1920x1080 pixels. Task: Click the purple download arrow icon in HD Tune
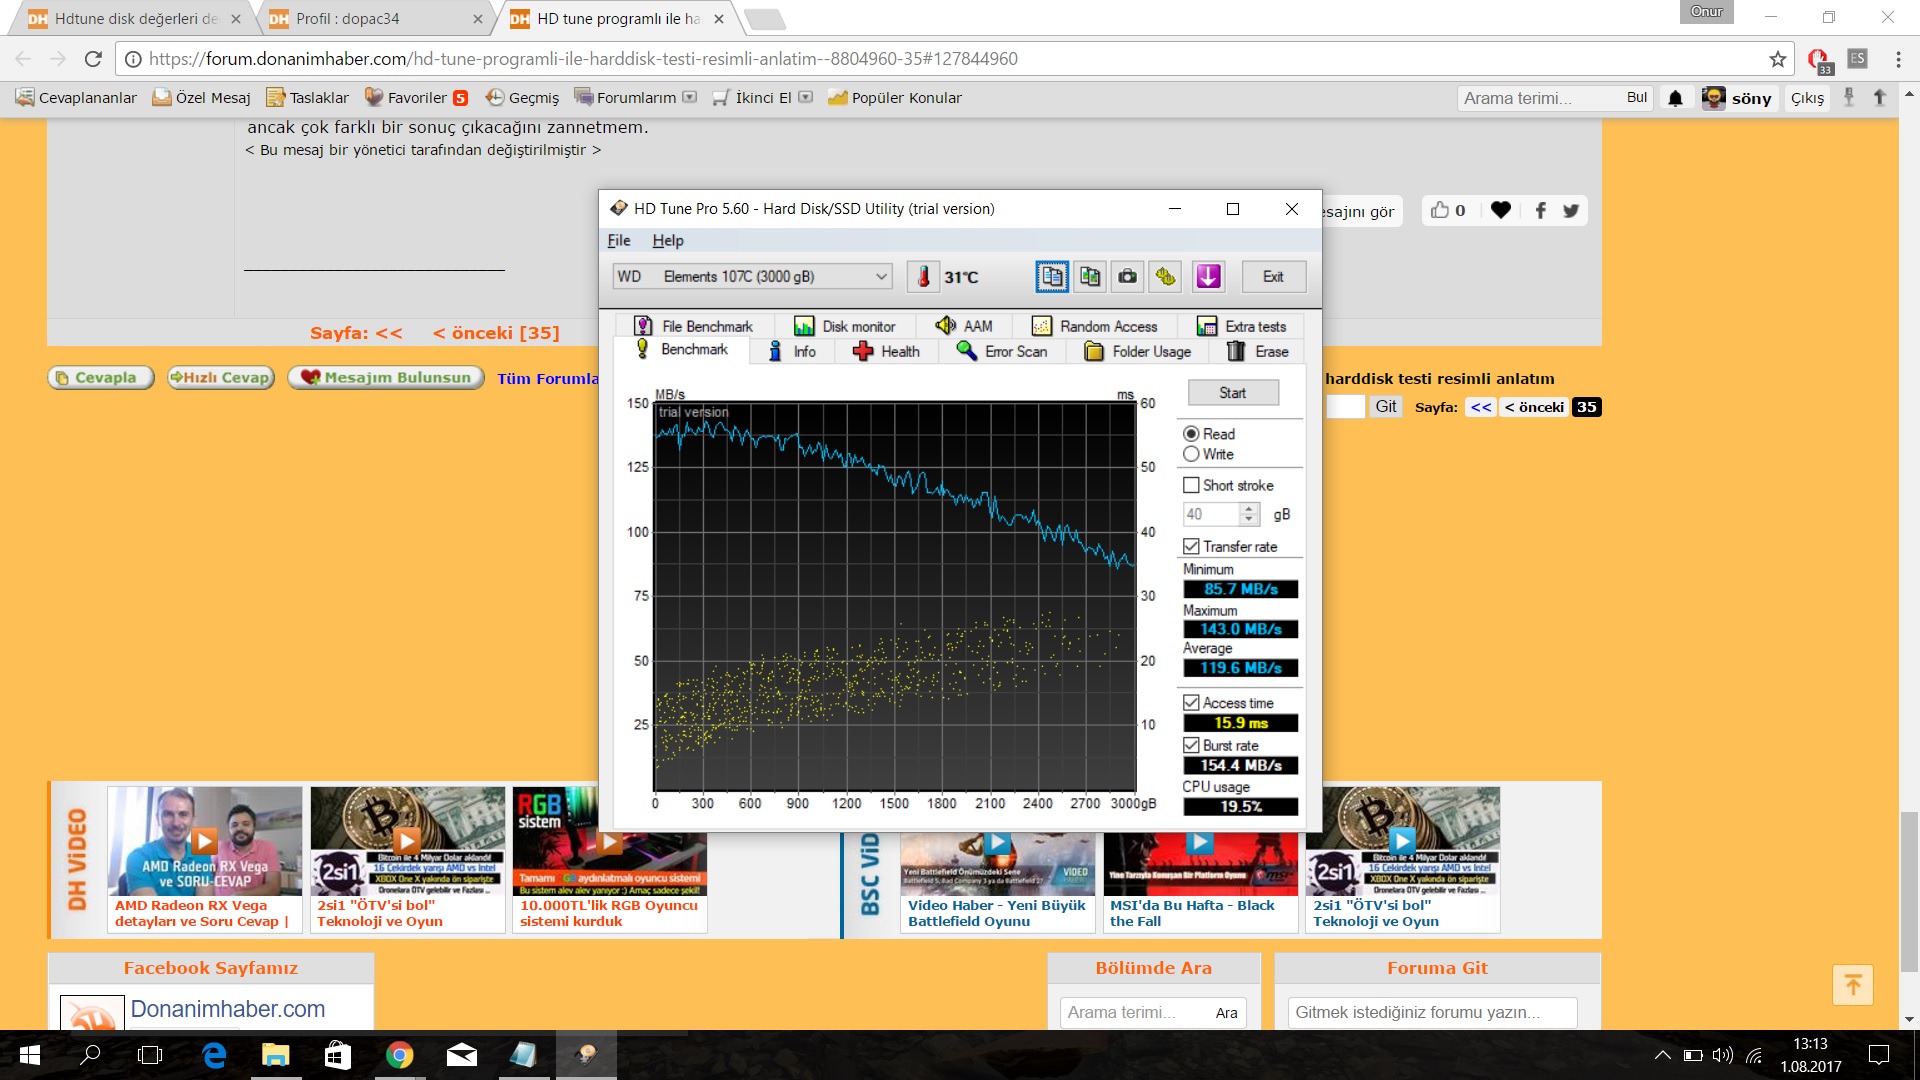pyautogui.click(x=1208, y=277)
